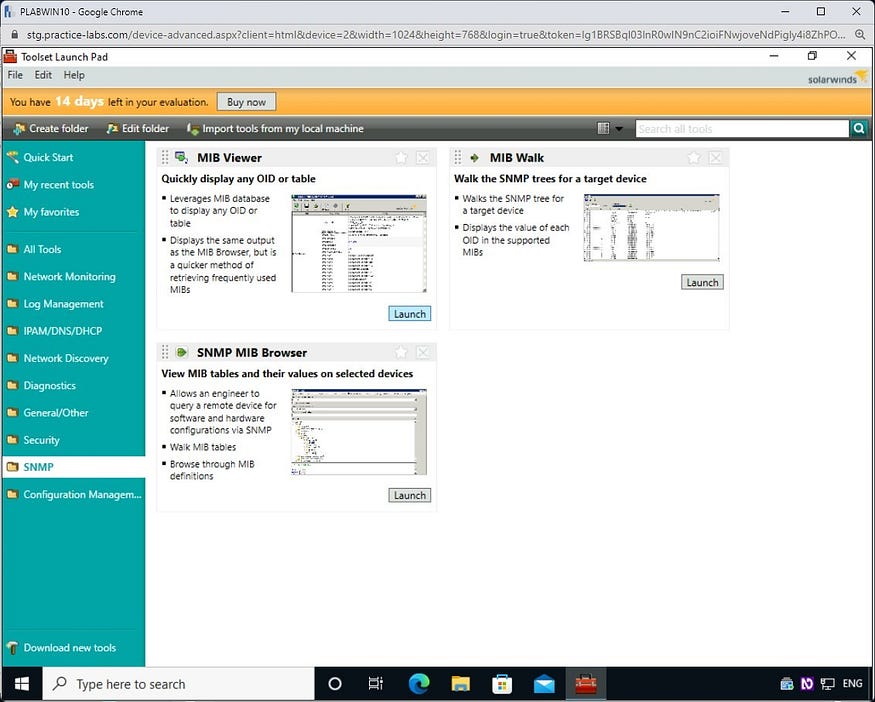Click the SNMP MIB Browser drag handle

165,353
